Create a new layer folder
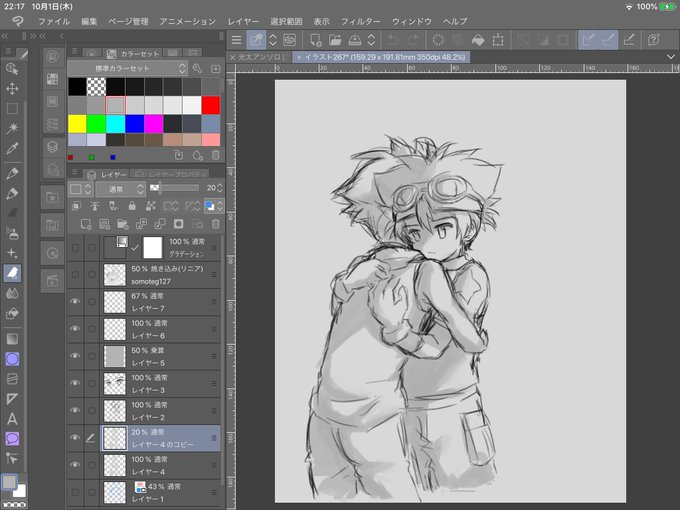Viewport: 680px width, 510px height. click(123, 224)
